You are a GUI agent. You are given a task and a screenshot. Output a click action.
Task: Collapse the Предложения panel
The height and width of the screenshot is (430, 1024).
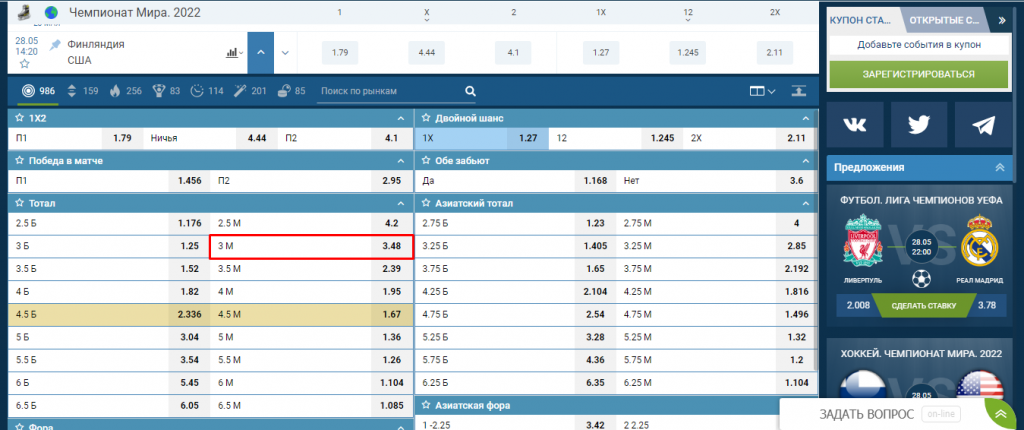[999, 168]
